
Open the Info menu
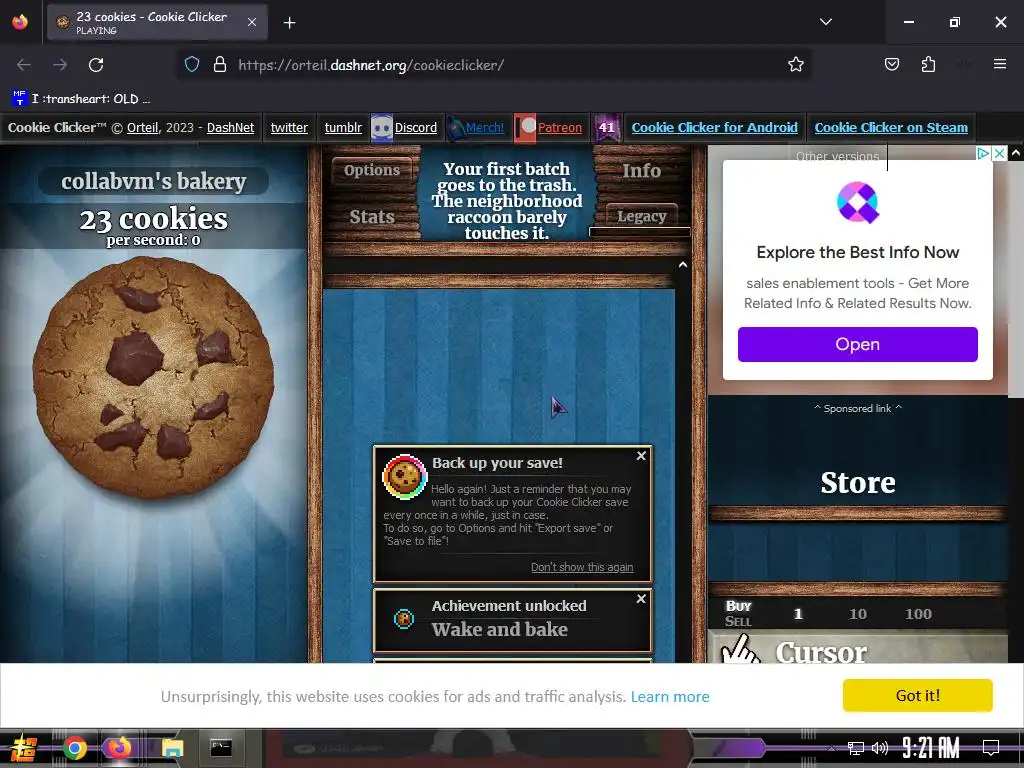[641, 170]
